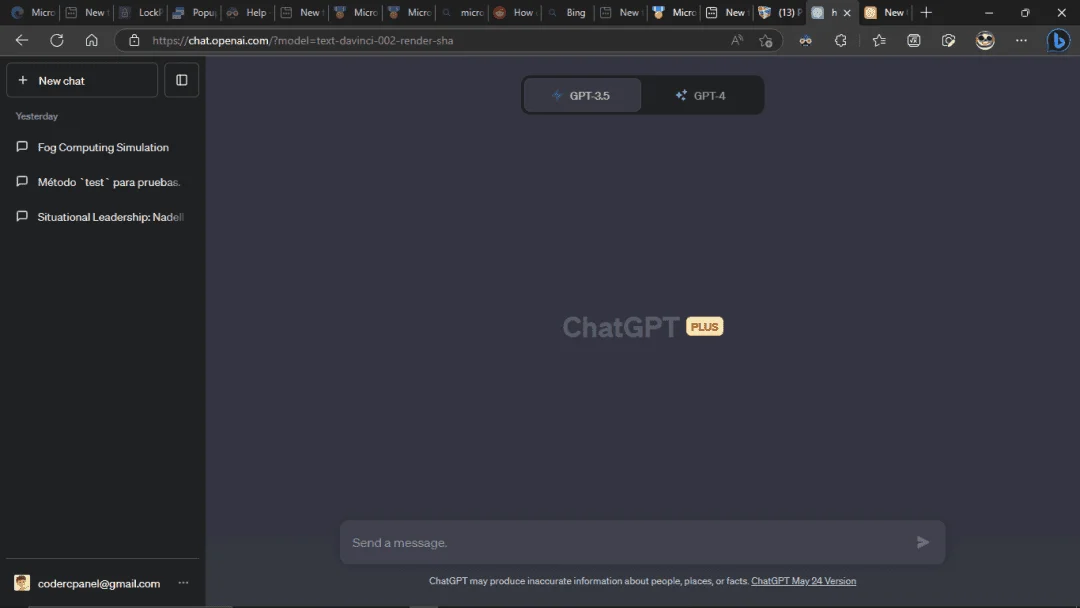Click the PLUS badge next to ChatGPT
Viewport: 1080px width, 608px height.
tap(705, 326)
